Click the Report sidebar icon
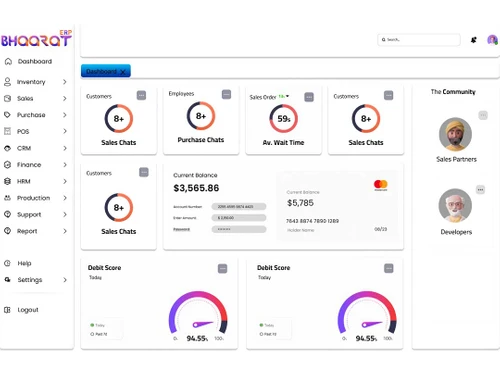This screenshot has width=500, height=375. click(x=7, y=231)
